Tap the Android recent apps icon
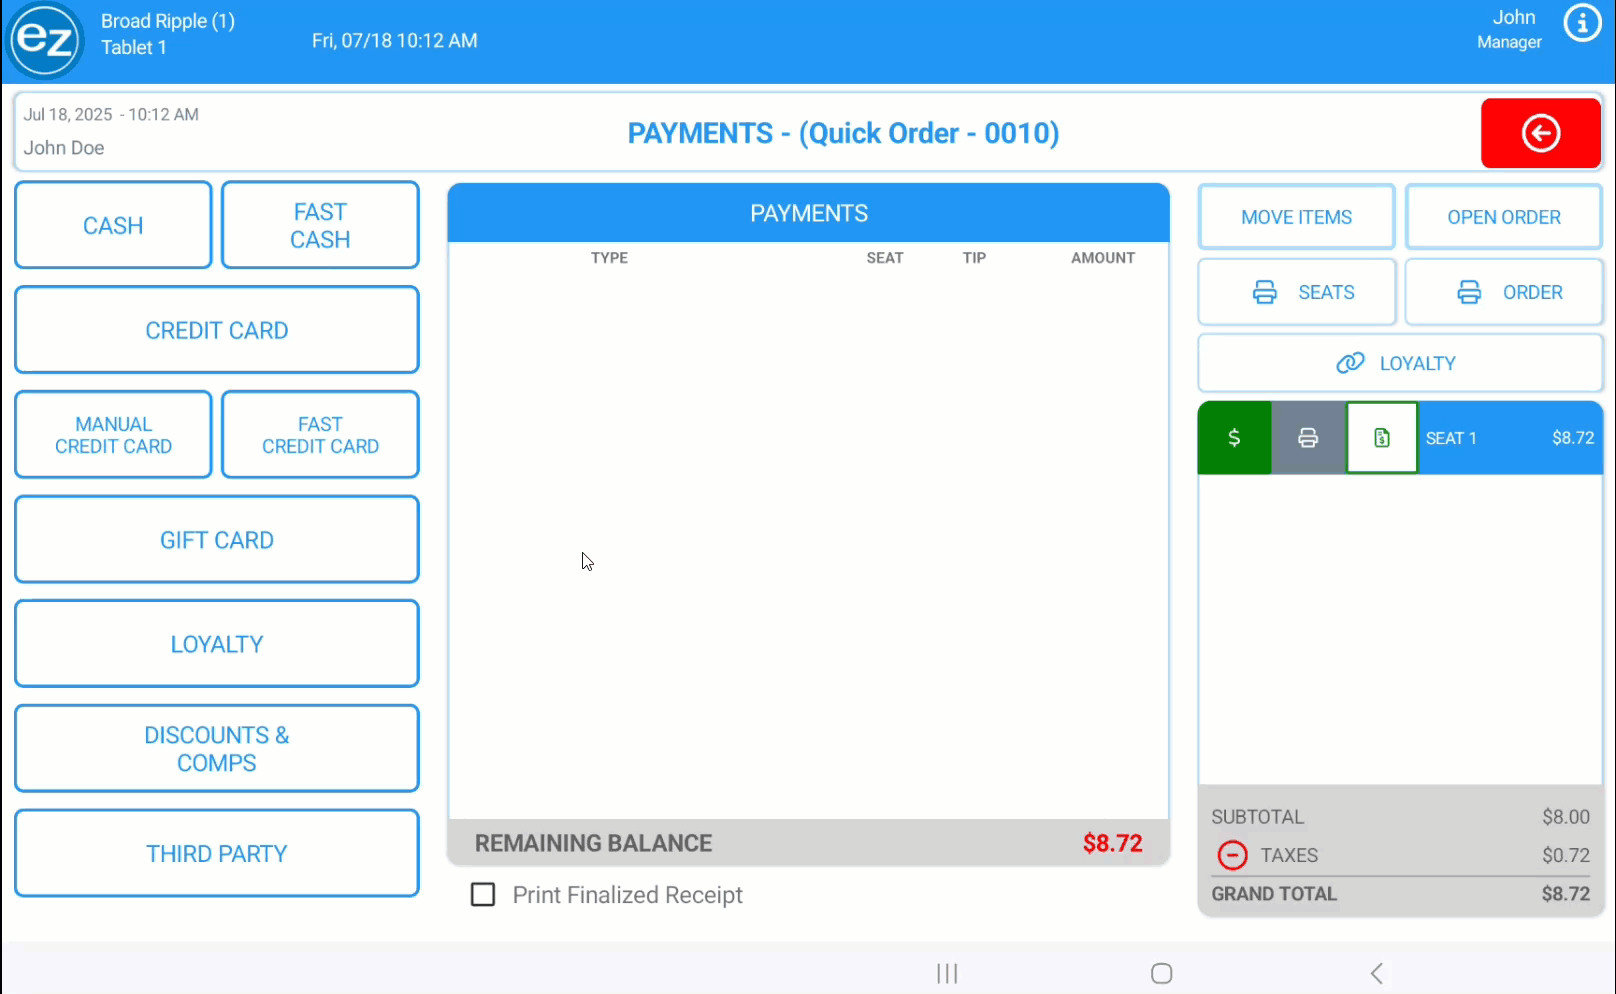This screenshot has height=994, width=1616. [x=947, y=973]
